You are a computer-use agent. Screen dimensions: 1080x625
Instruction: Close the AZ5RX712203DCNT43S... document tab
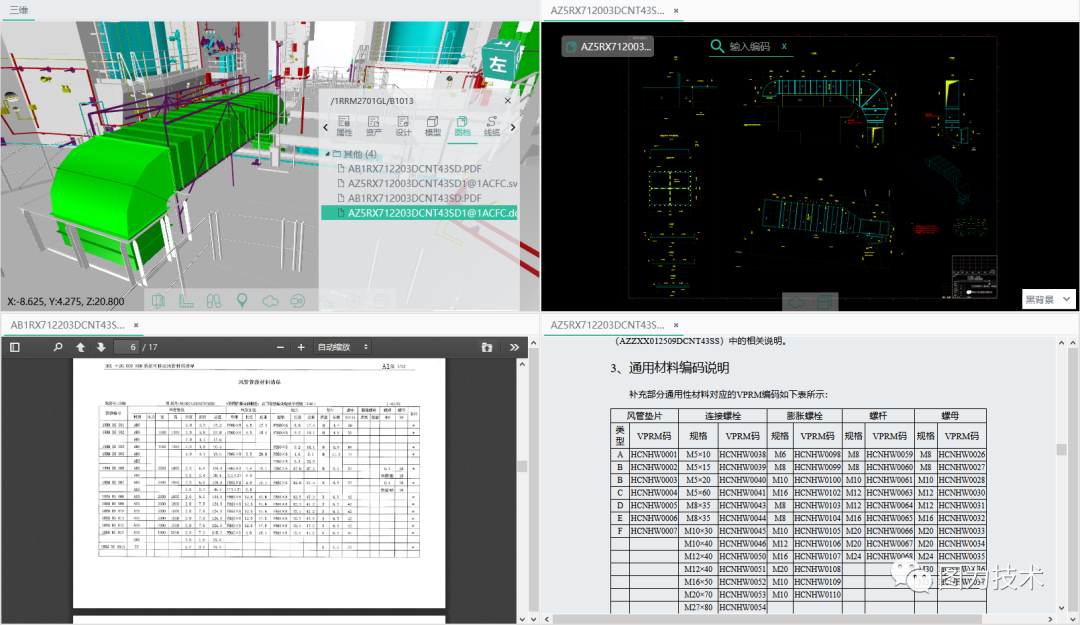pyautogui.click(x=676, y=325)
